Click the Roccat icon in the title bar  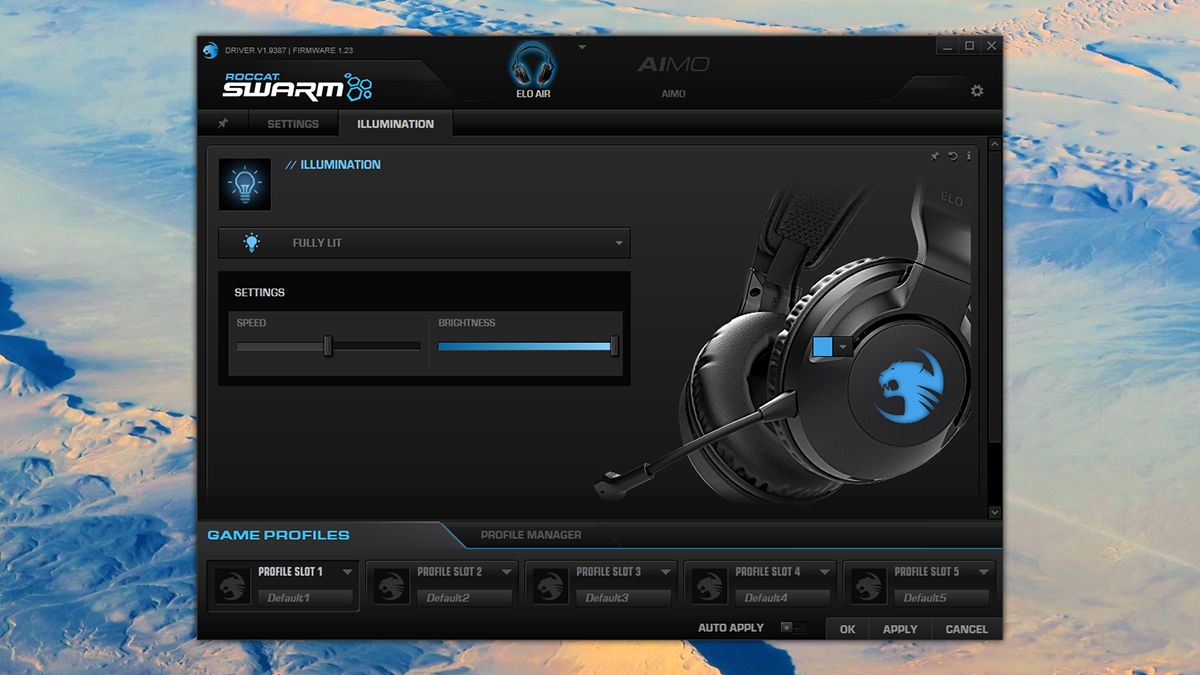(210, 49)
